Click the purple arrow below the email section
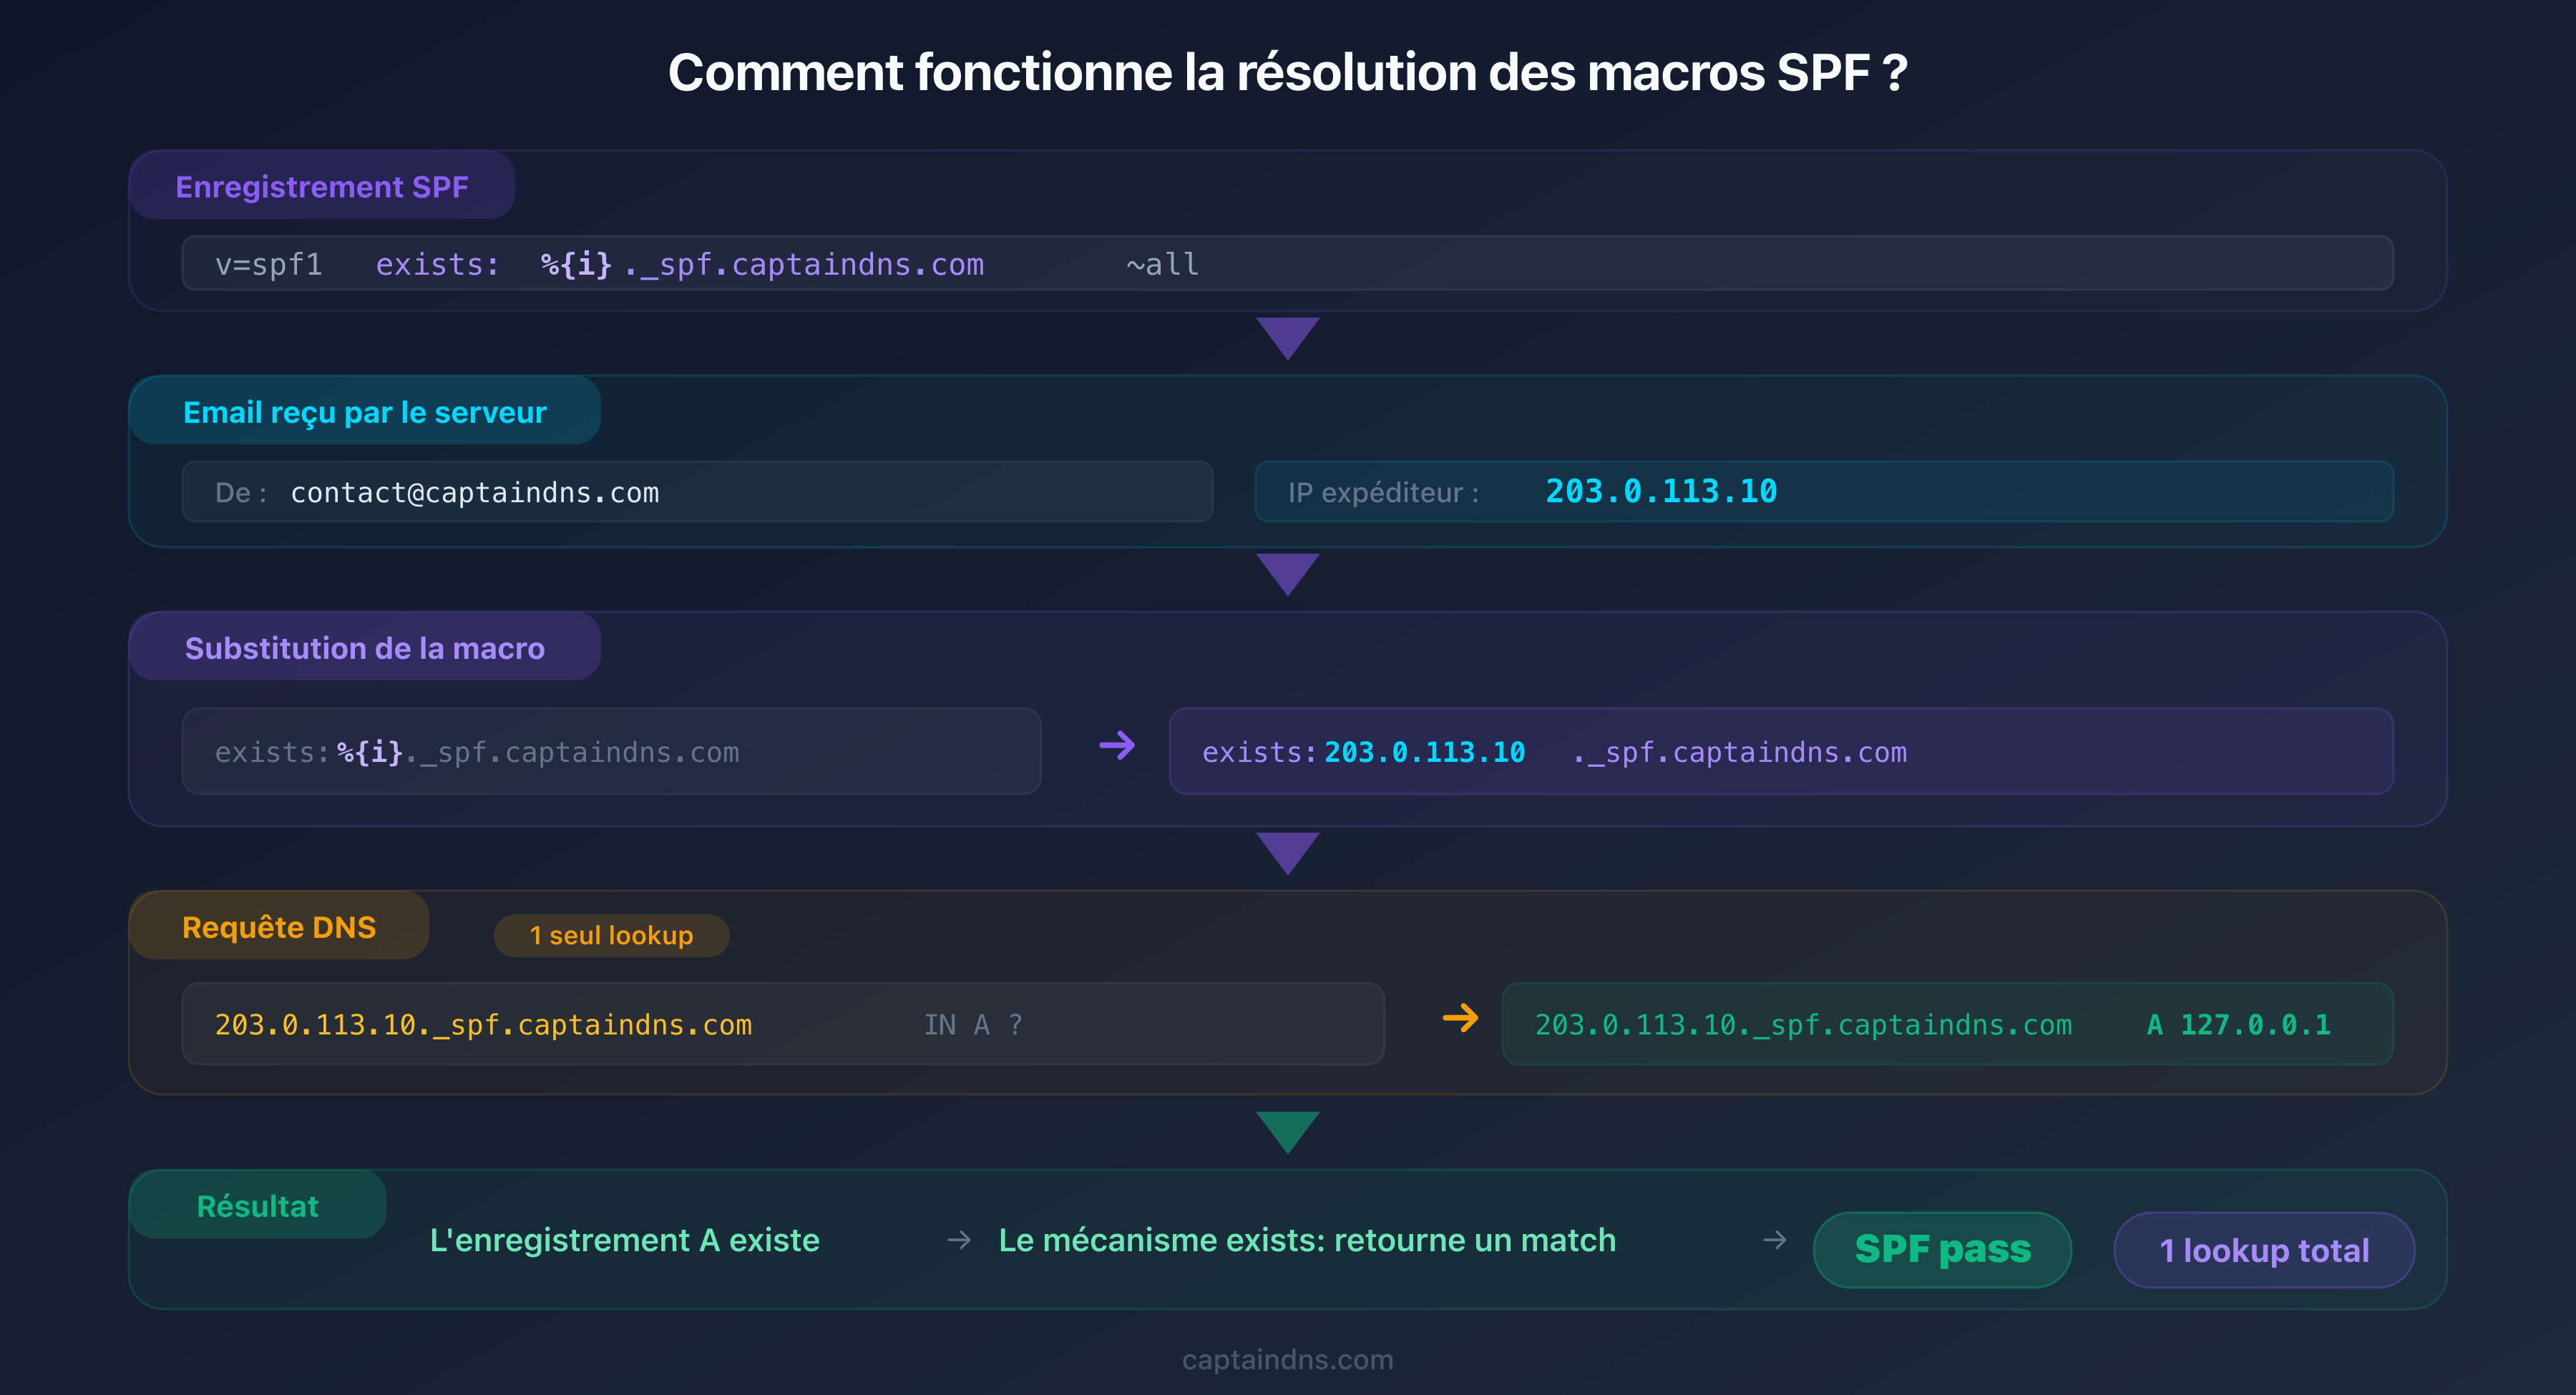The image size is (2576, 1395). (x=1288, y=575)
